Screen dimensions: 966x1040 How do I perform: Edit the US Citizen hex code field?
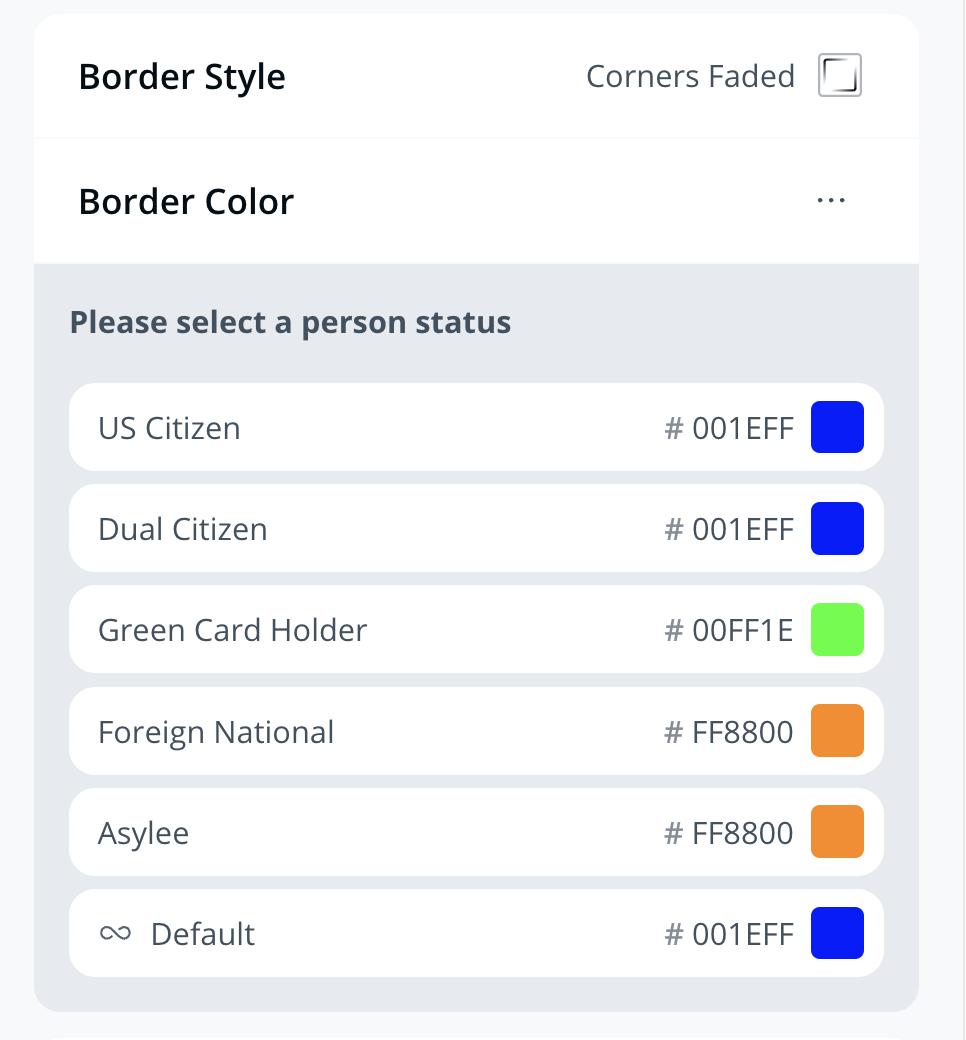742,428
